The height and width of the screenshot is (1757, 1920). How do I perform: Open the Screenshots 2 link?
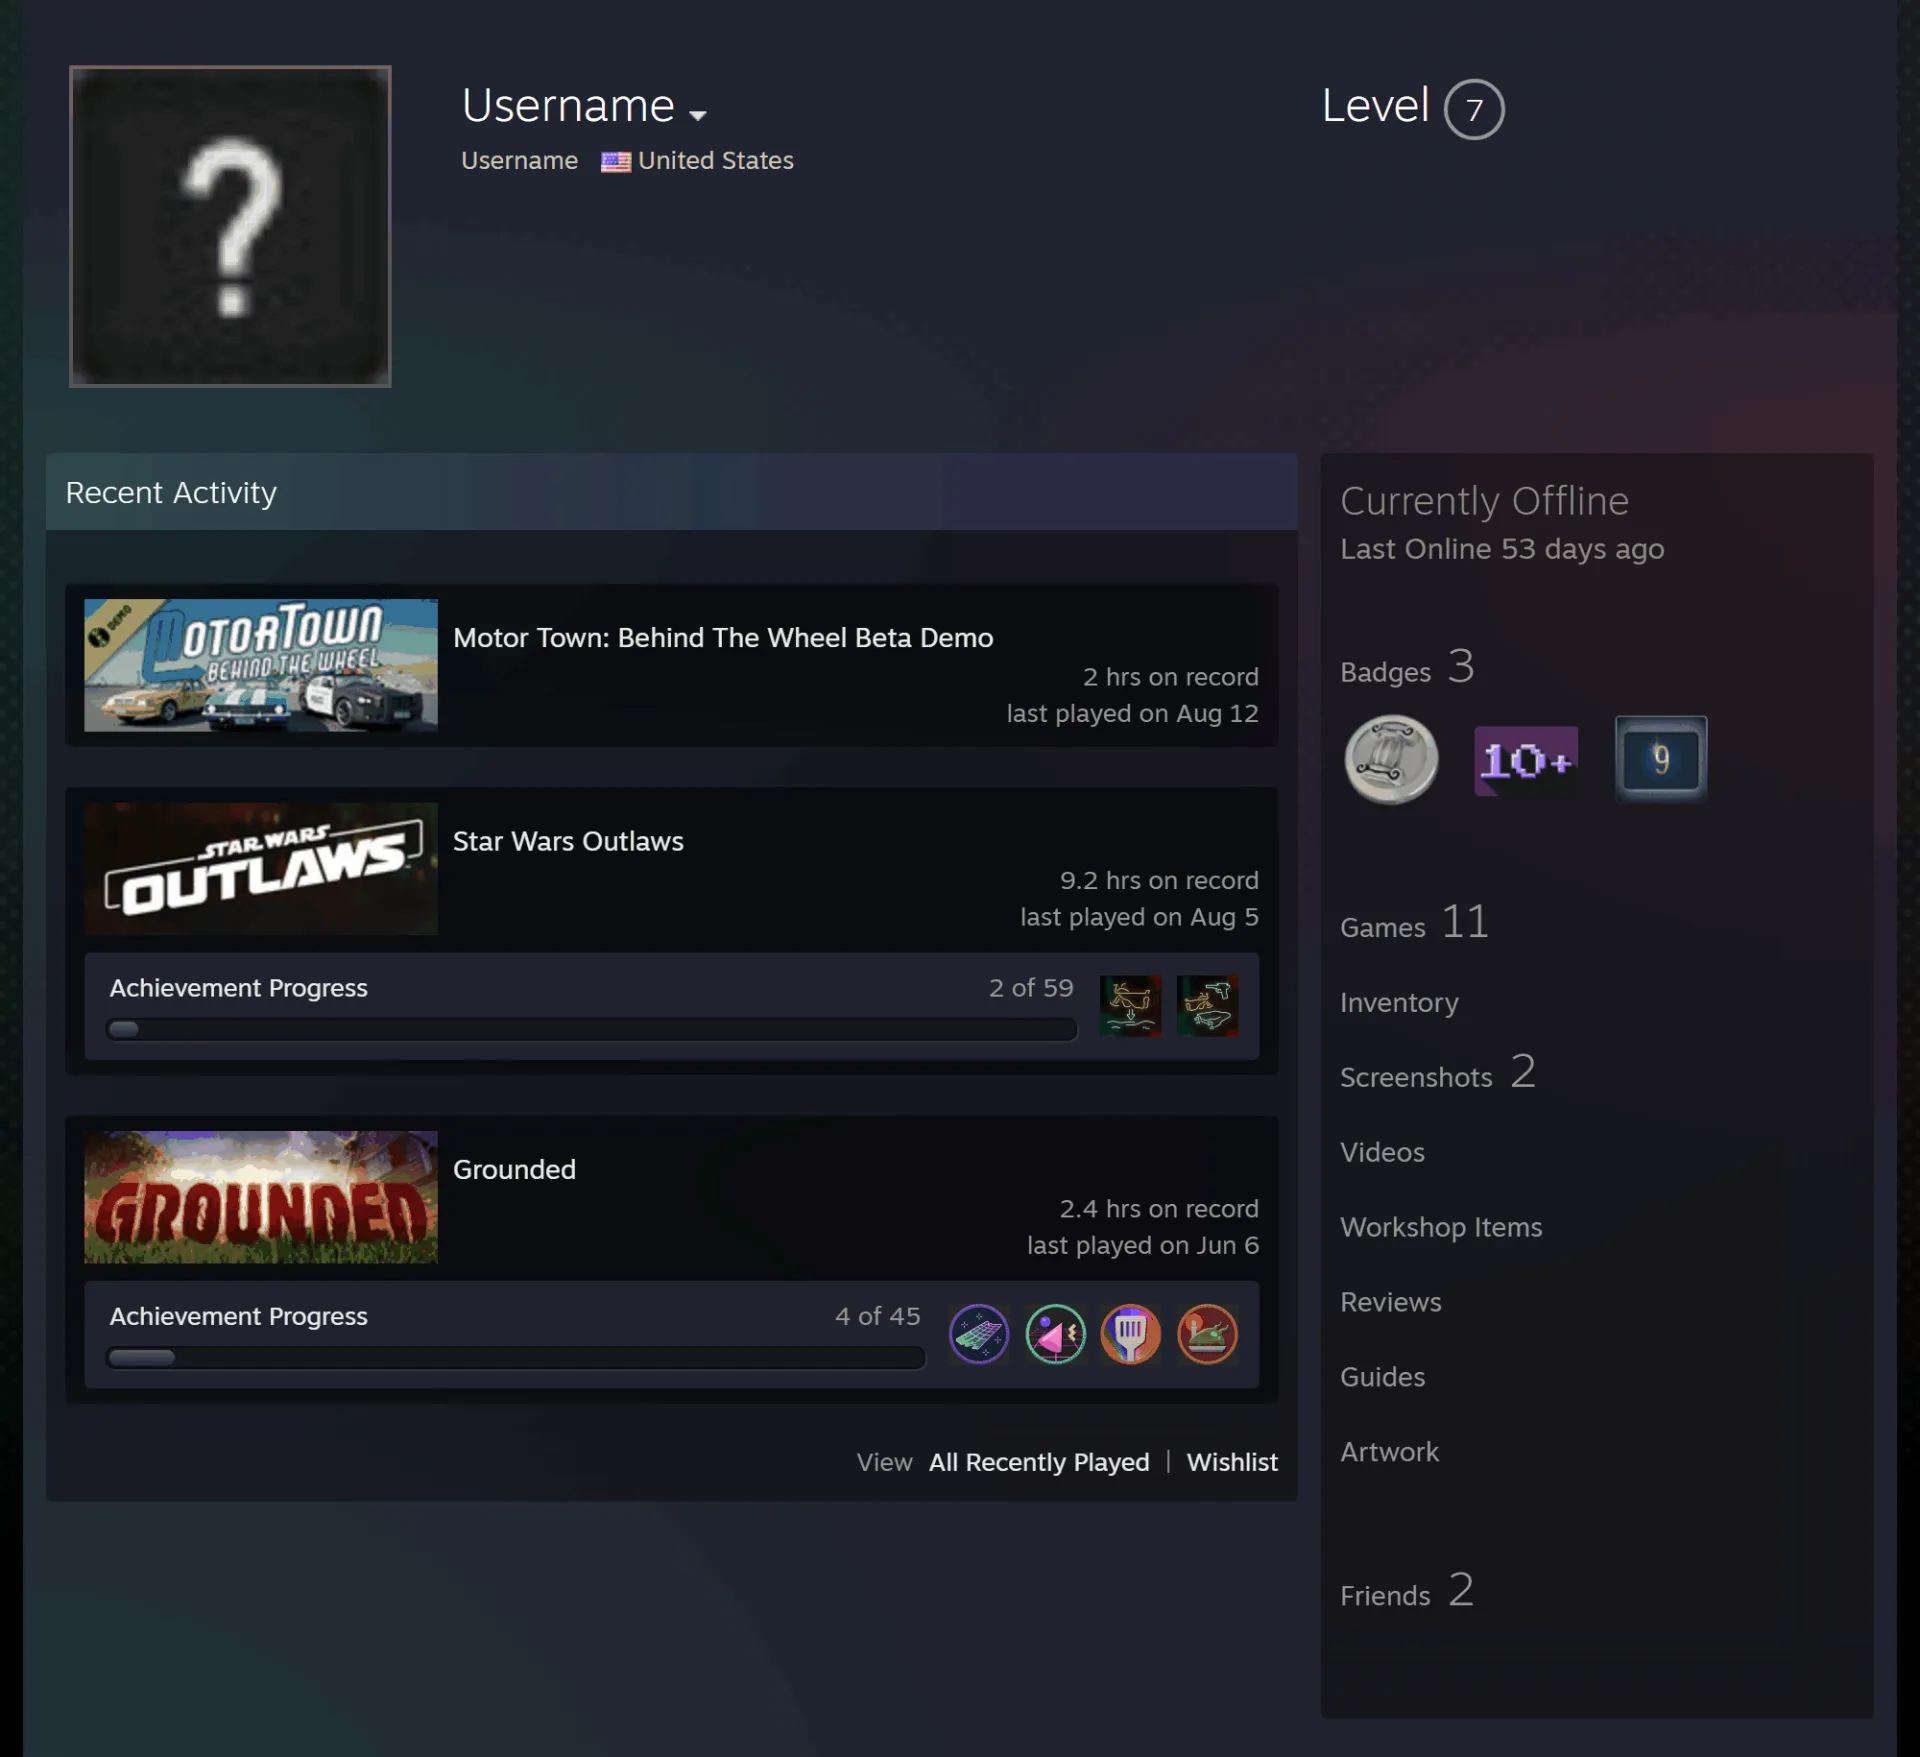pos(1438,1072)
